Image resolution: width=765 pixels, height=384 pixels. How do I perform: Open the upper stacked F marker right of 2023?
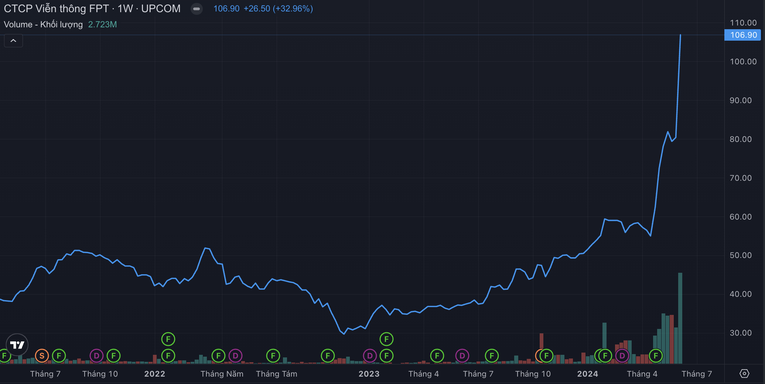click(386, 339)
